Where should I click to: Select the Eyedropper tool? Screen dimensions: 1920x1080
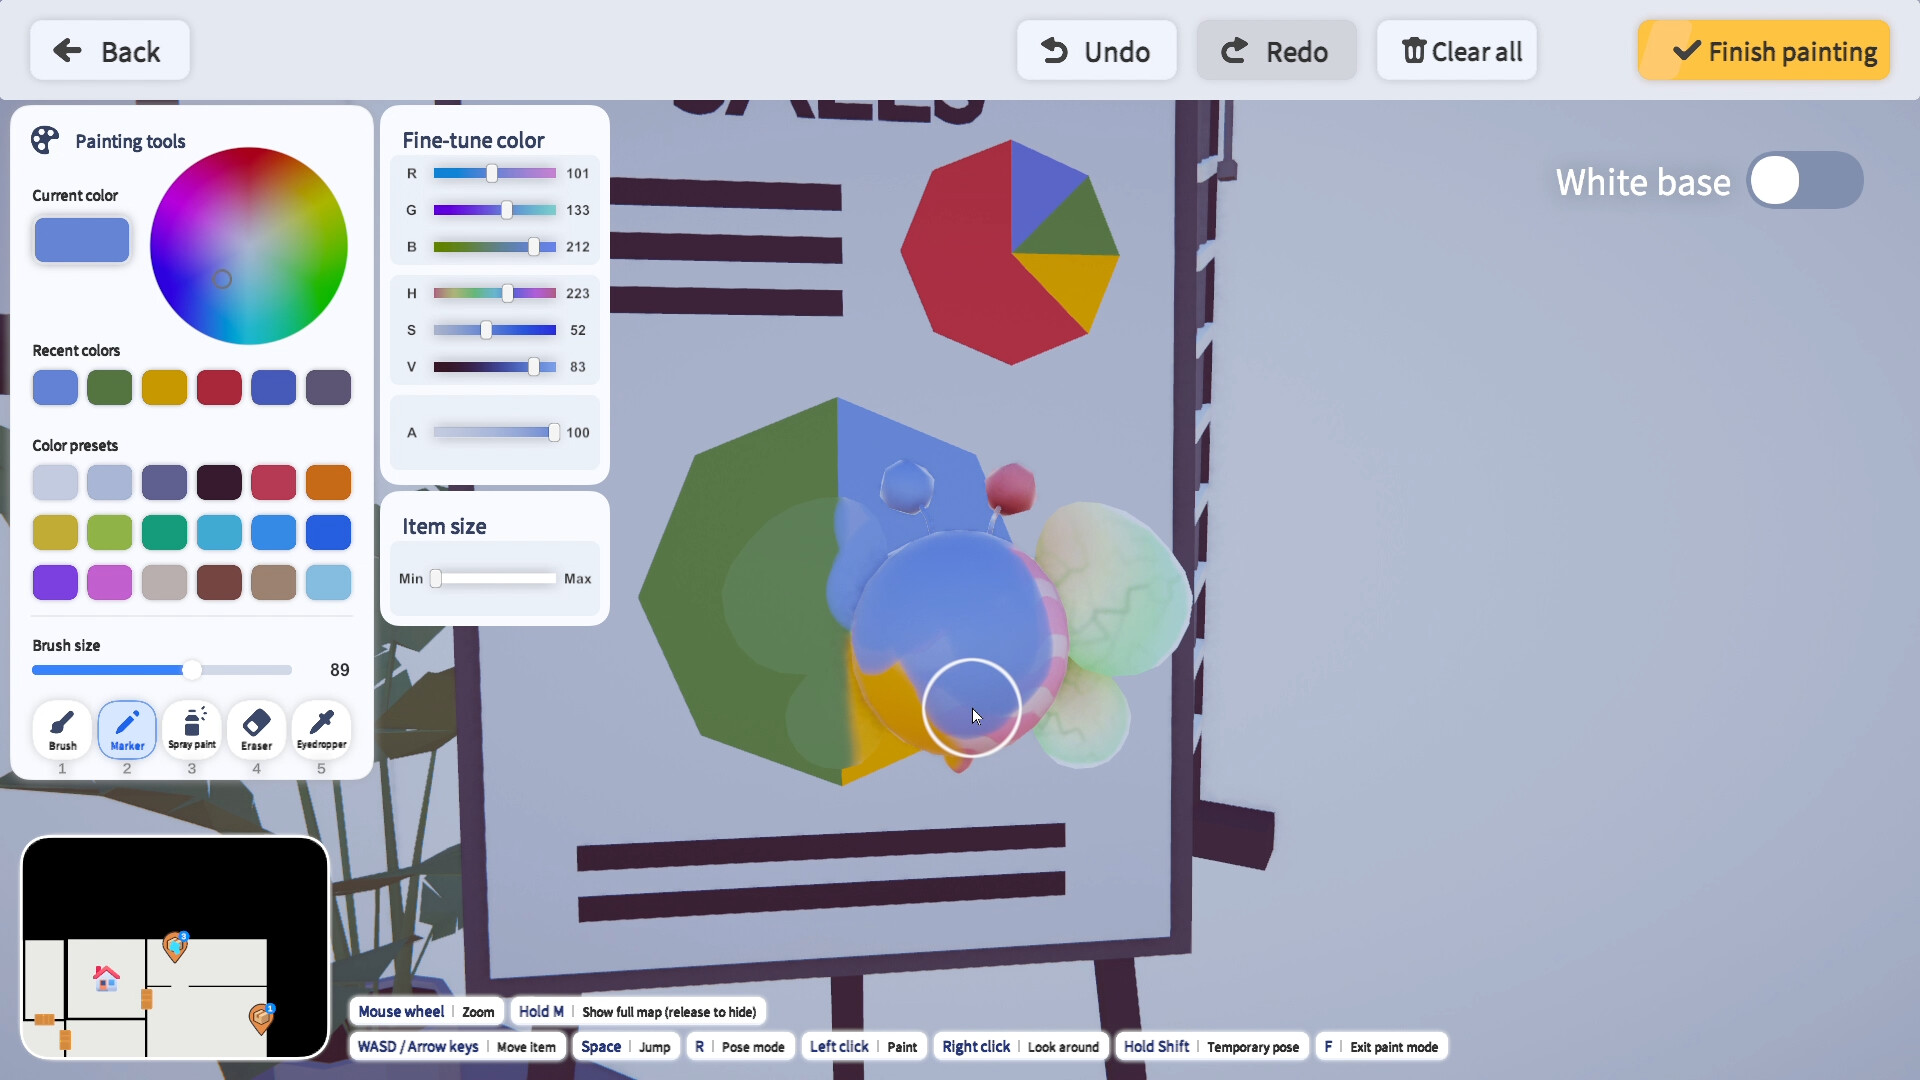coord(321,729)
